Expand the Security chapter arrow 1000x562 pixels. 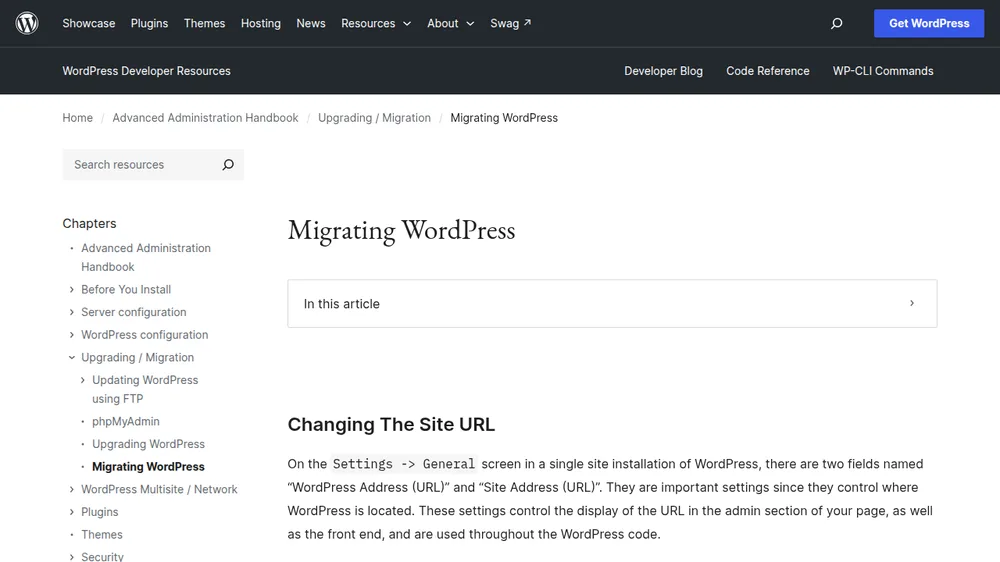coord(71,557)
